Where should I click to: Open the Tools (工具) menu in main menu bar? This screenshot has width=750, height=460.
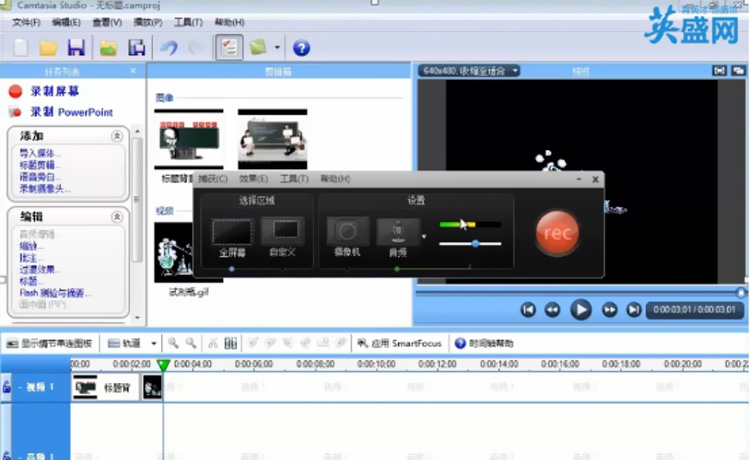click(187, 22)
